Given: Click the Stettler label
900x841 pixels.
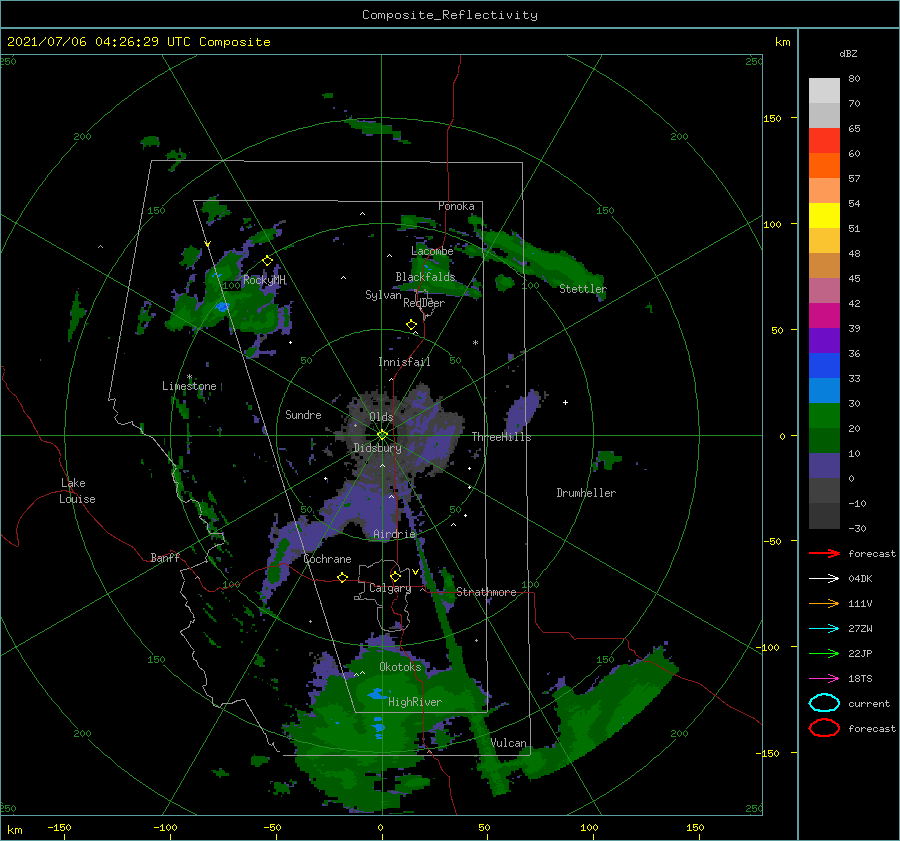Looking at the screenshot, I should [583, 289].
